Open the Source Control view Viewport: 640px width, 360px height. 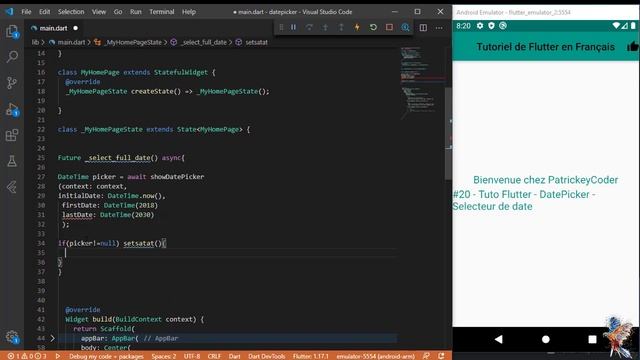click(12, 83)
